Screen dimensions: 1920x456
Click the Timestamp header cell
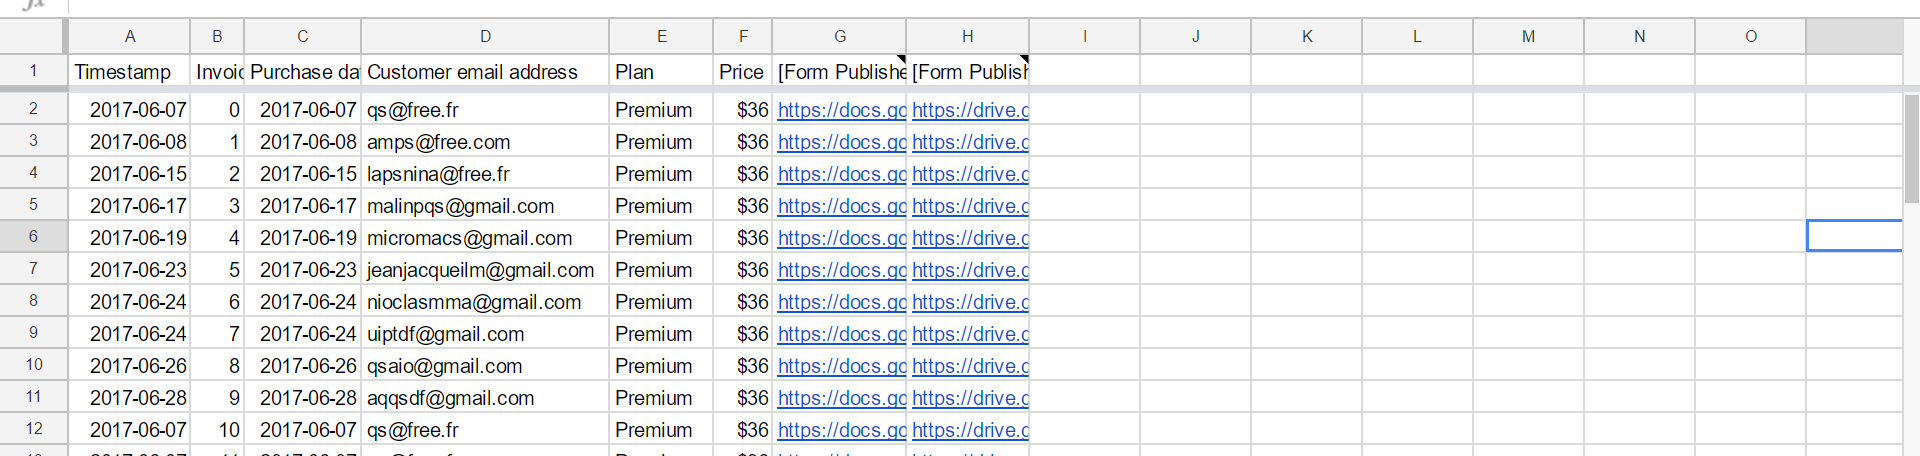click(129, 72)
